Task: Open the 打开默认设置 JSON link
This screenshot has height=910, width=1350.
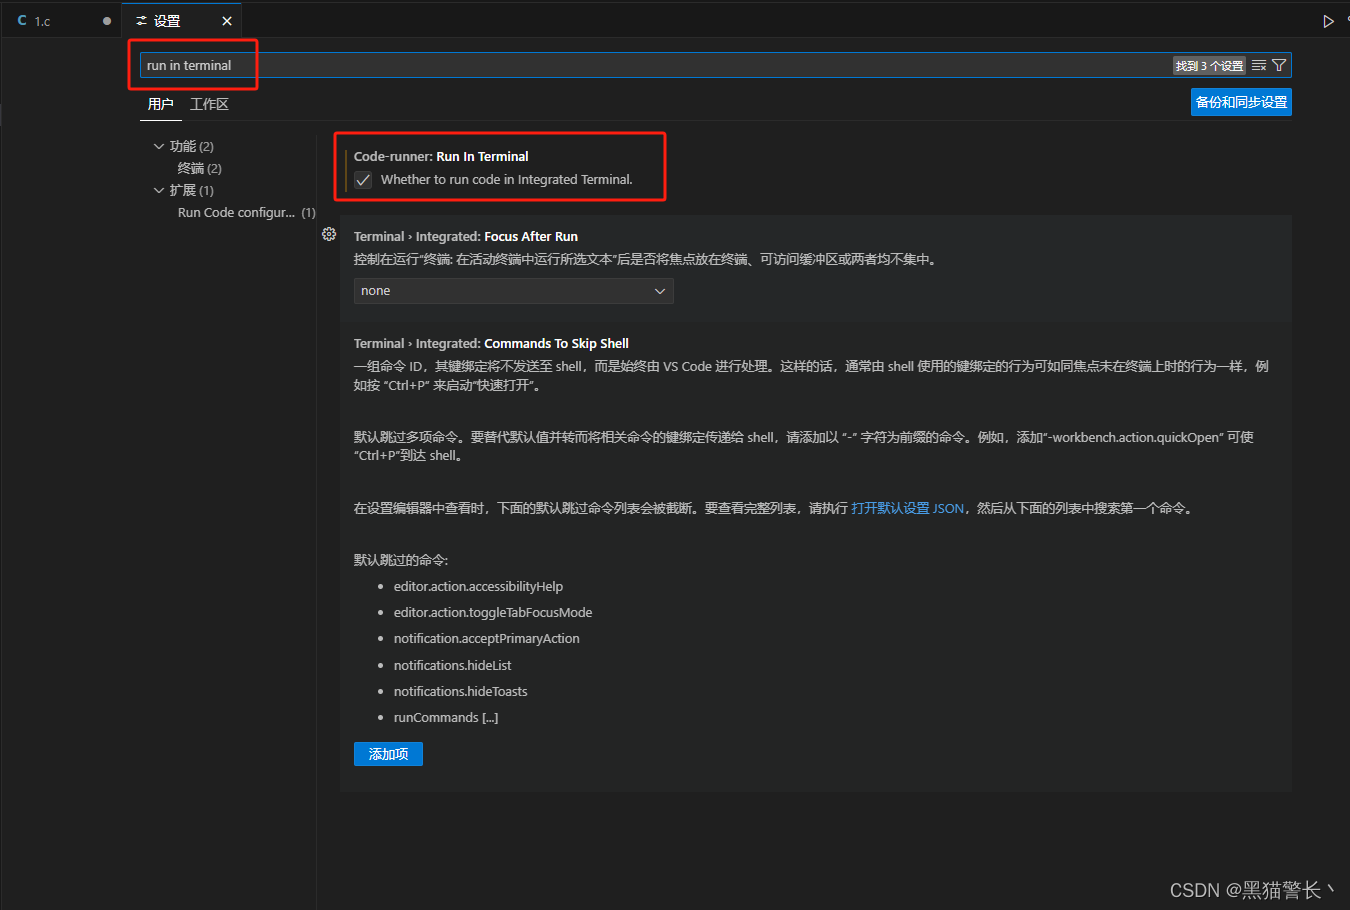Action: click(907, 508)
